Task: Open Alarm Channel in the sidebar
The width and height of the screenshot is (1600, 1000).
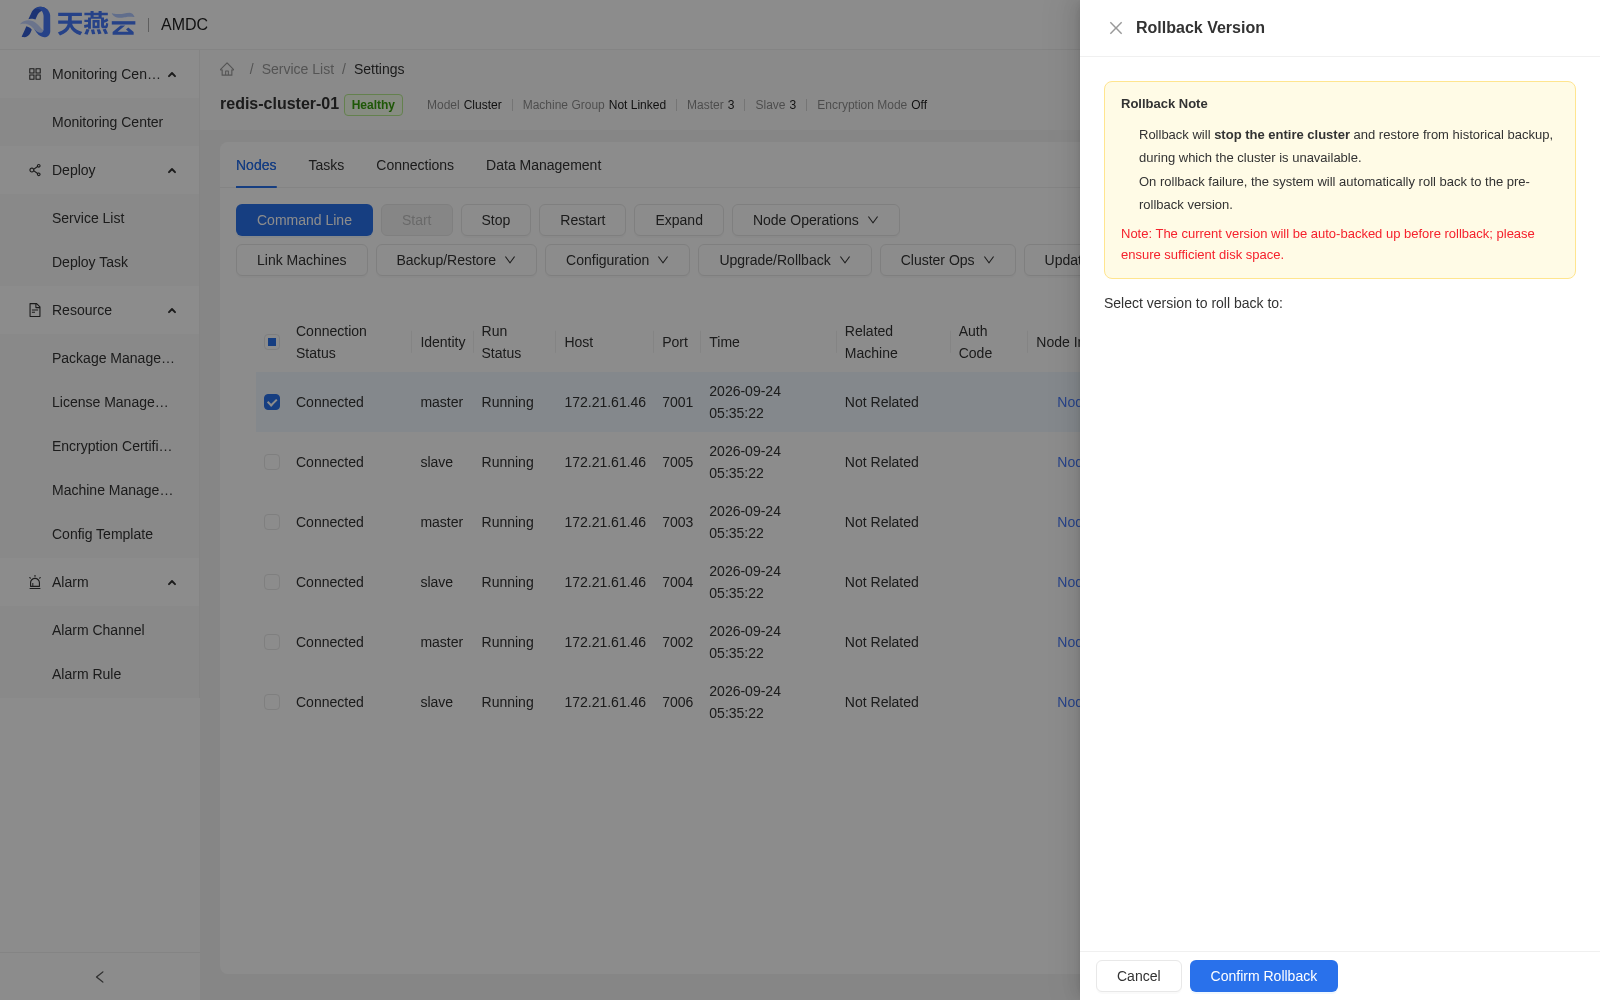Action: pos(98,630)
